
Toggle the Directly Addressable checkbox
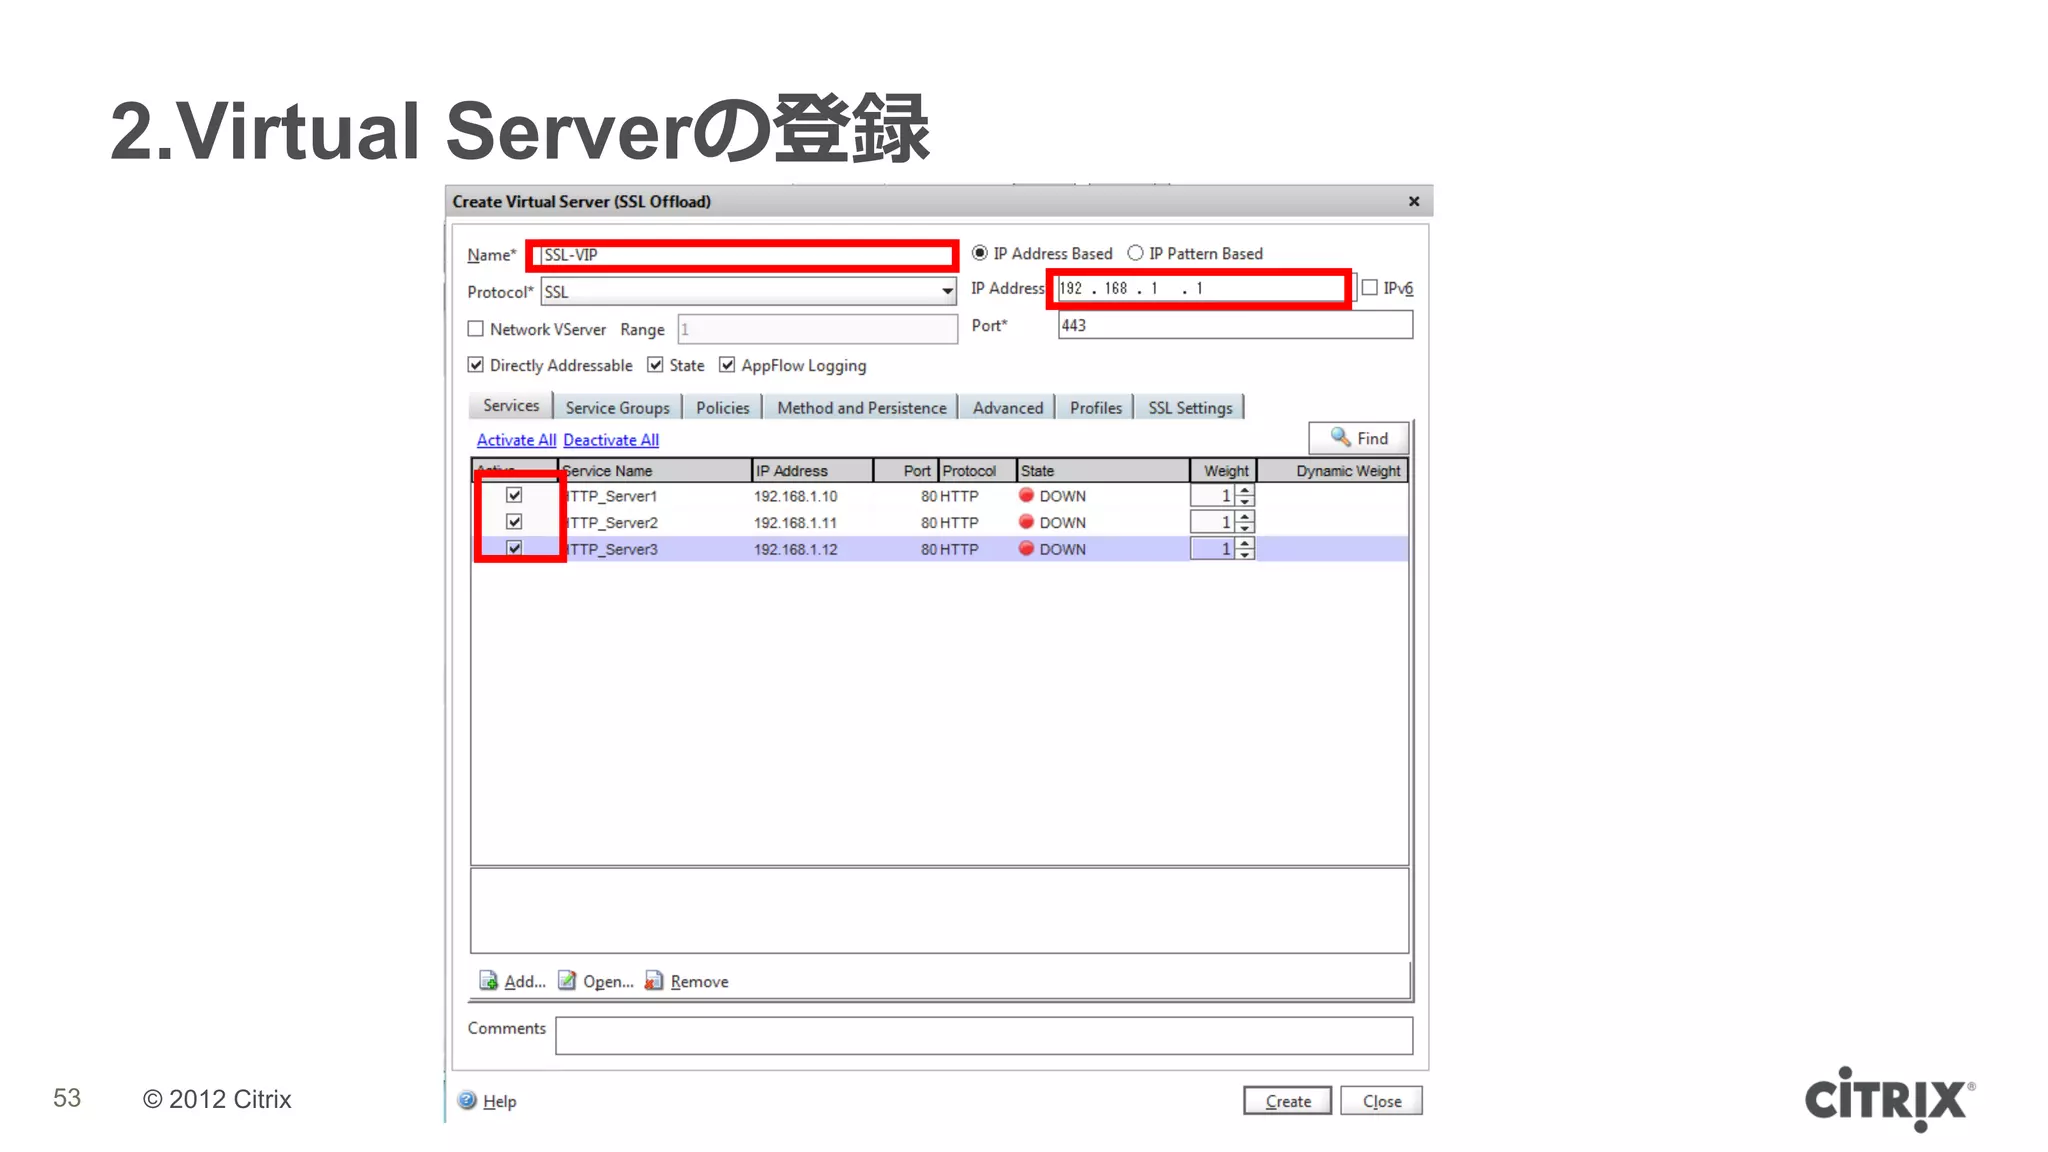pyautogui.click(x=476, y=365)
